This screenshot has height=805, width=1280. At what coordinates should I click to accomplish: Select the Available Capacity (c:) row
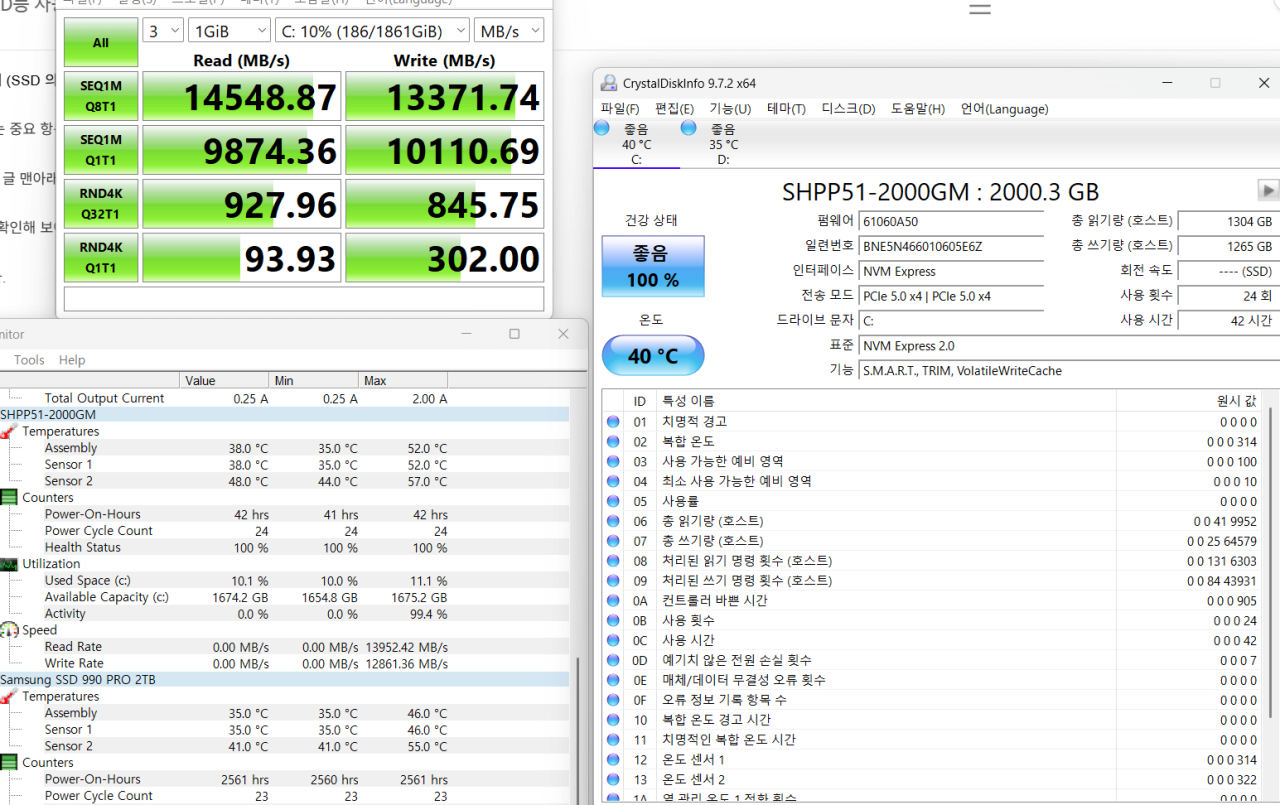tap(284, 597)
